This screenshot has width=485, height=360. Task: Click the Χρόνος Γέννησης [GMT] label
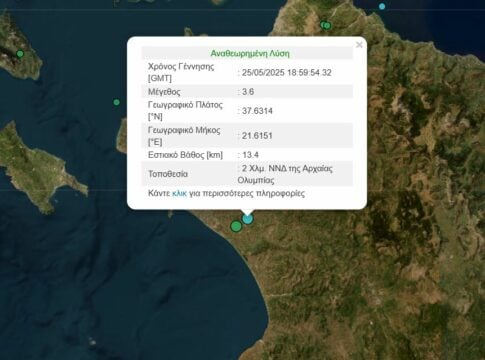point(181,72)
